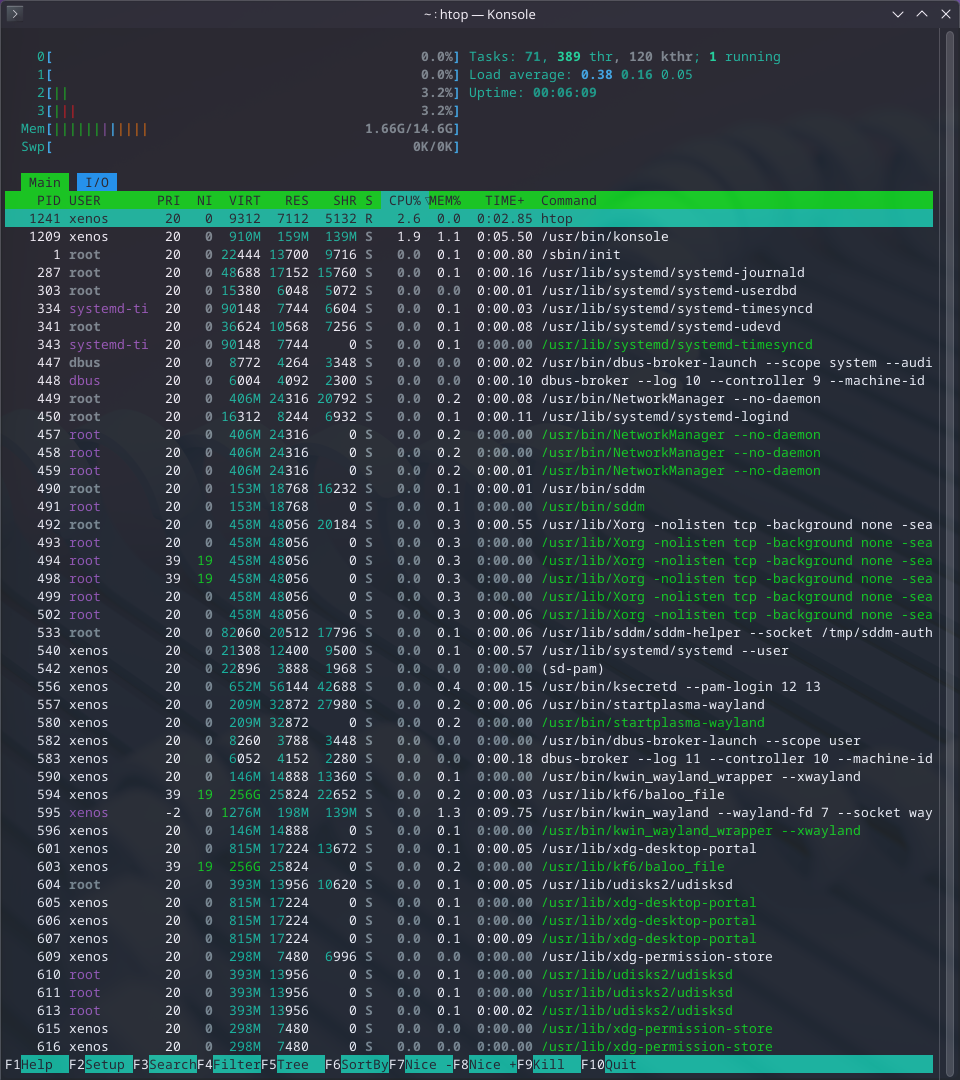Click F8 Nice + to raise niceness
Image resolution: width=960 pixels, height=1080 pixels.
point(485,1064)
